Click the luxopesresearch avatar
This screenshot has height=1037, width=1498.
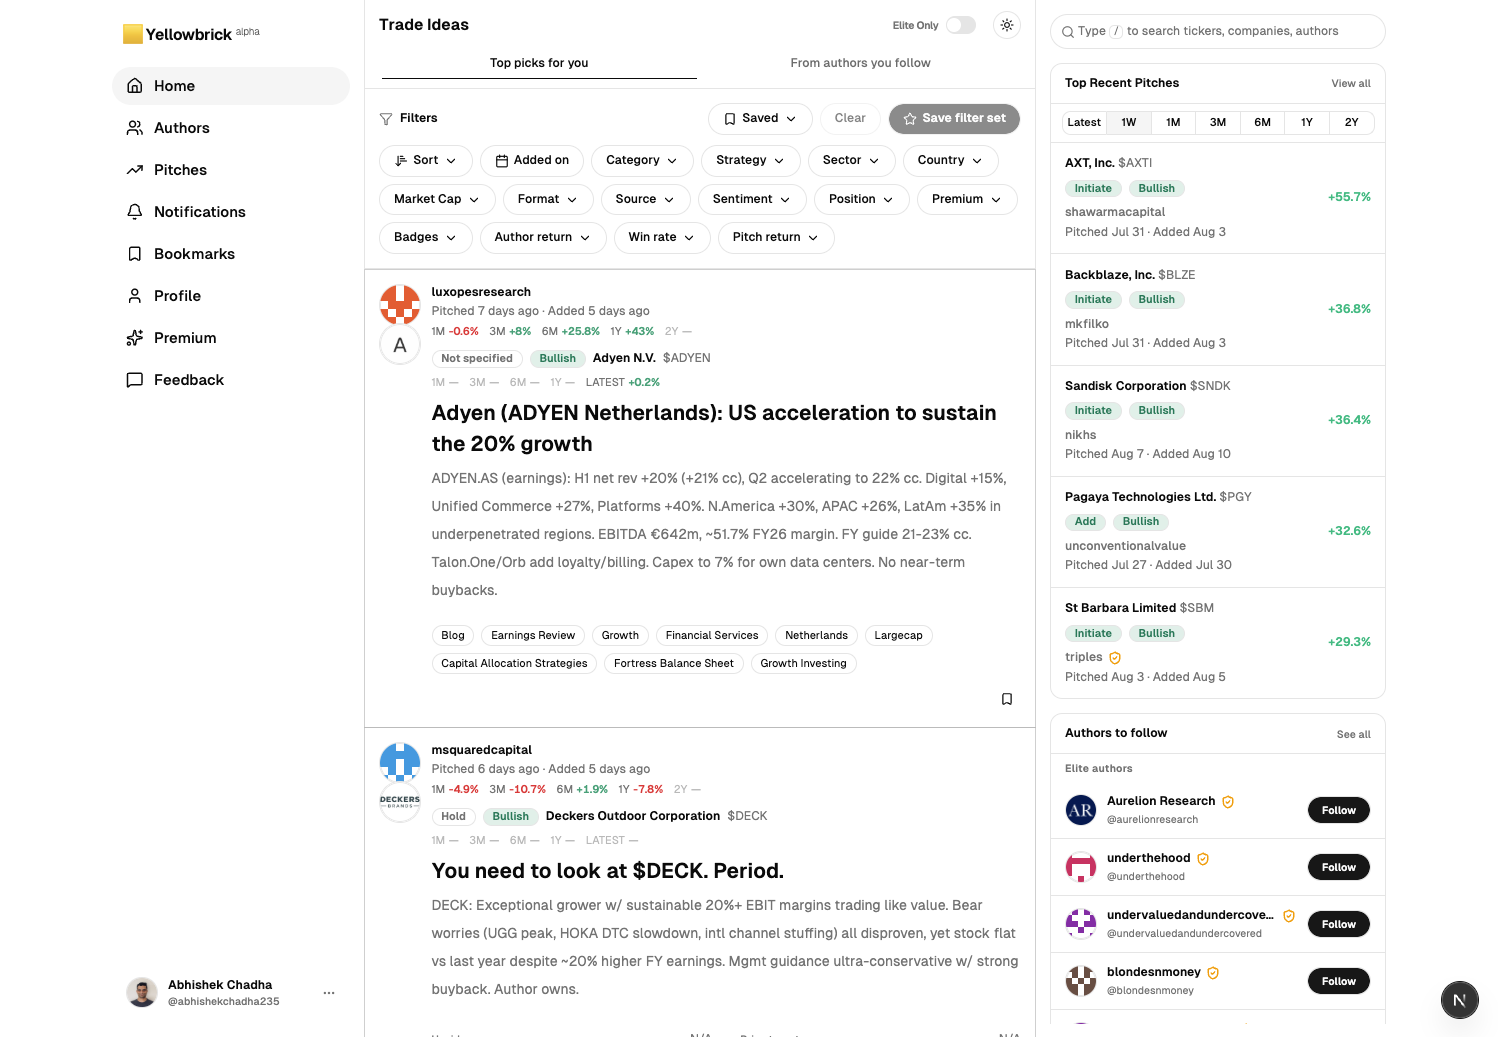pyautogui.click(x=400, y=304)
